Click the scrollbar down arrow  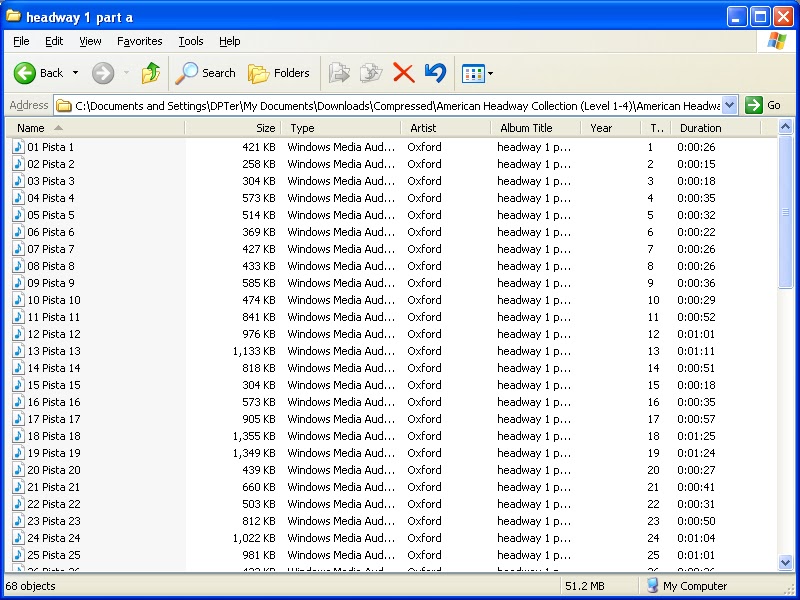pos(785,562)
